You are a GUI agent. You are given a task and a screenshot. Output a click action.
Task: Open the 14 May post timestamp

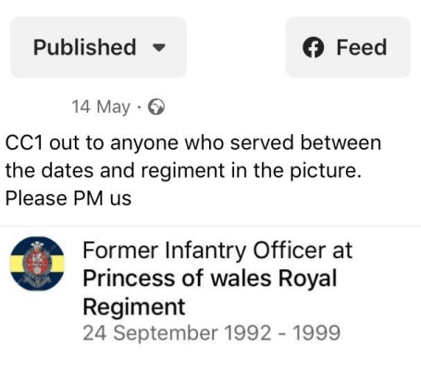(x=101, y=107)
